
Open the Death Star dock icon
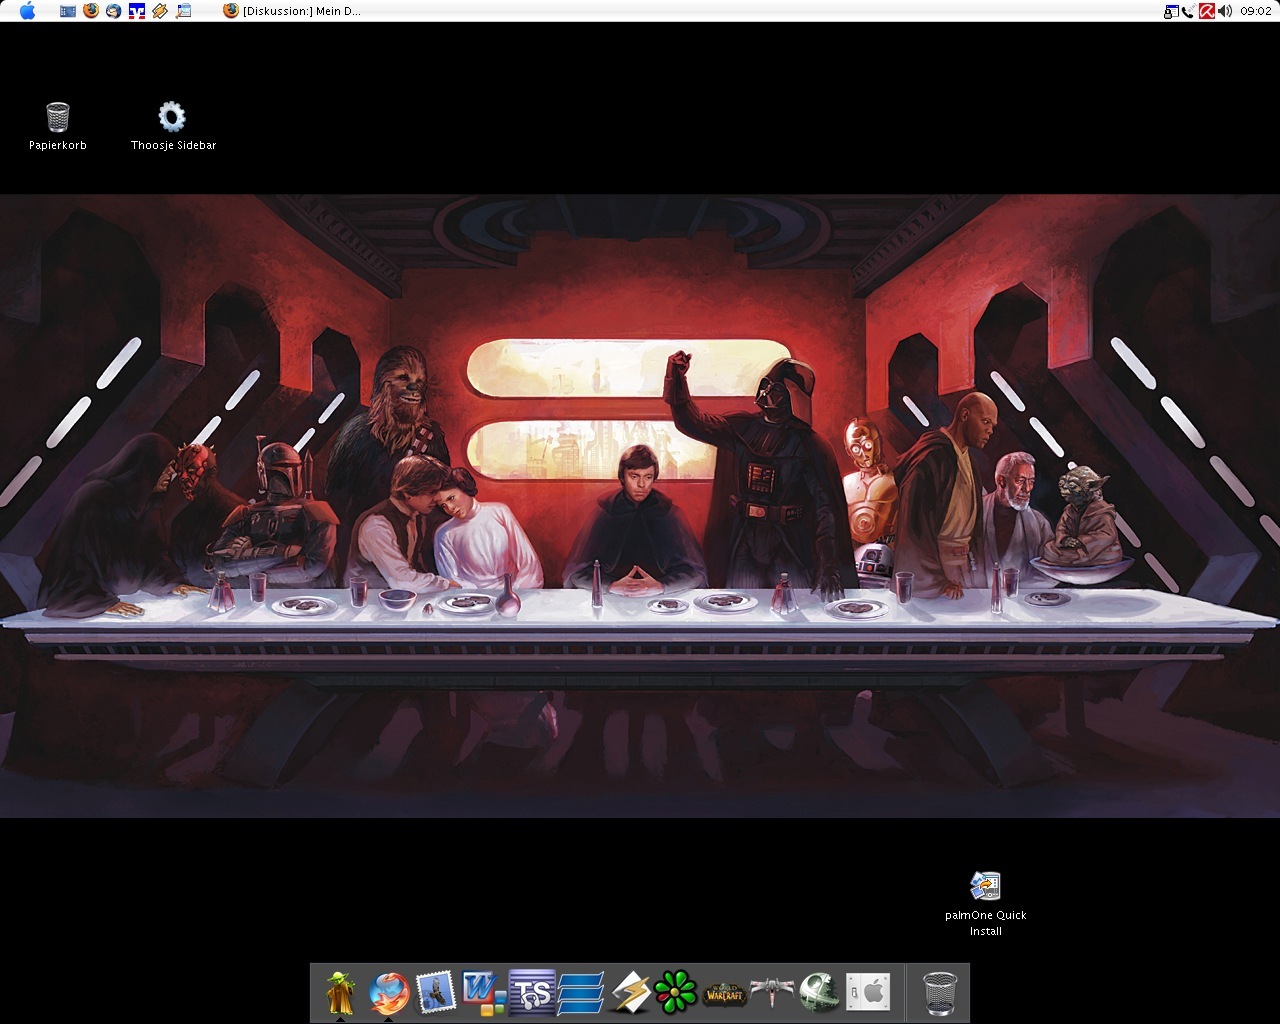coord(819,992)
